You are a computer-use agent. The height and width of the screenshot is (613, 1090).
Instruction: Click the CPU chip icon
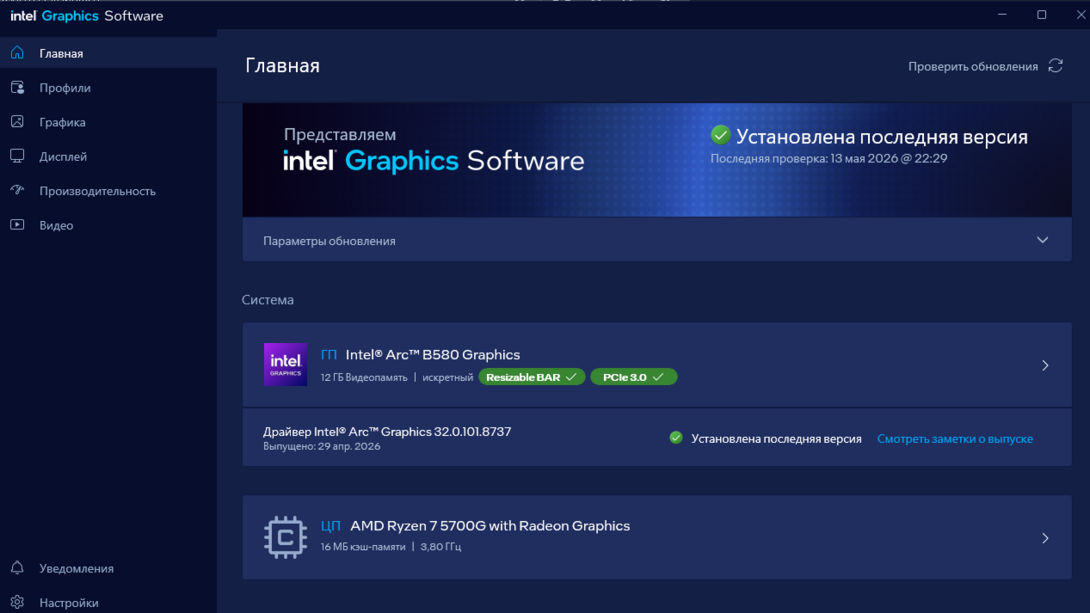[x=285, y=537]
